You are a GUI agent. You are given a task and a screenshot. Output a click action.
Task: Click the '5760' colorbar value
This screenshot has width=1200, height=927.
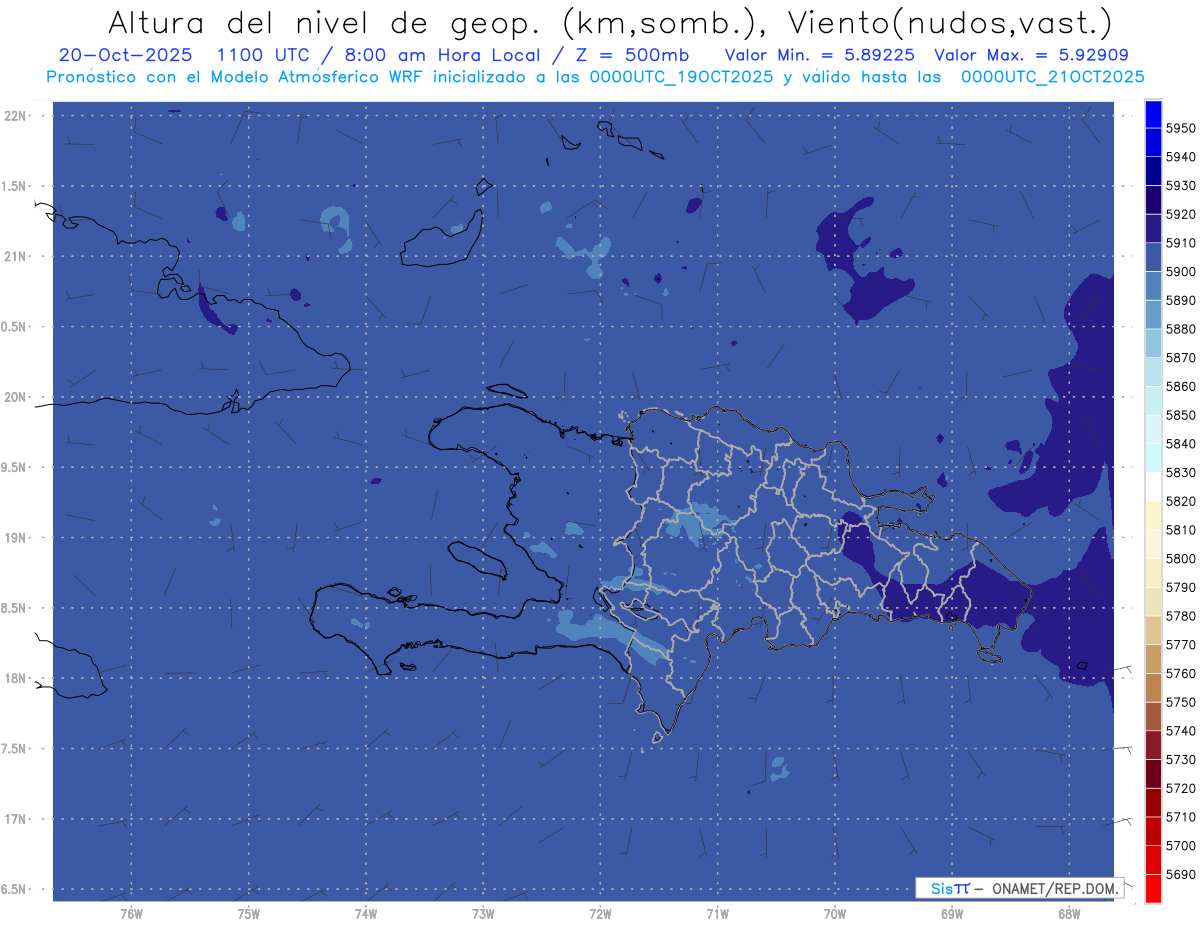point(1180,673)
